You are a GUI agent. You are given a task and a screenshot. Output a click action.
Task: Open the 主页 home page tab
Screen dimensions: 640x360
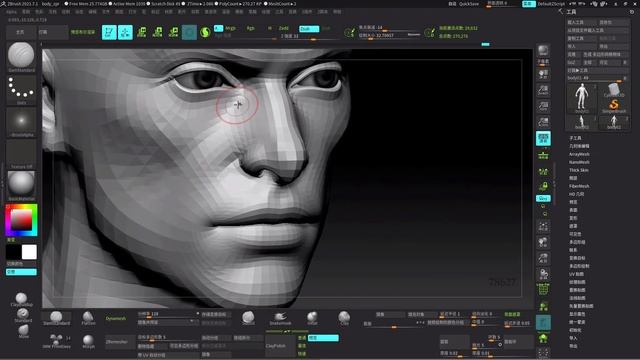tap(20, 32)
